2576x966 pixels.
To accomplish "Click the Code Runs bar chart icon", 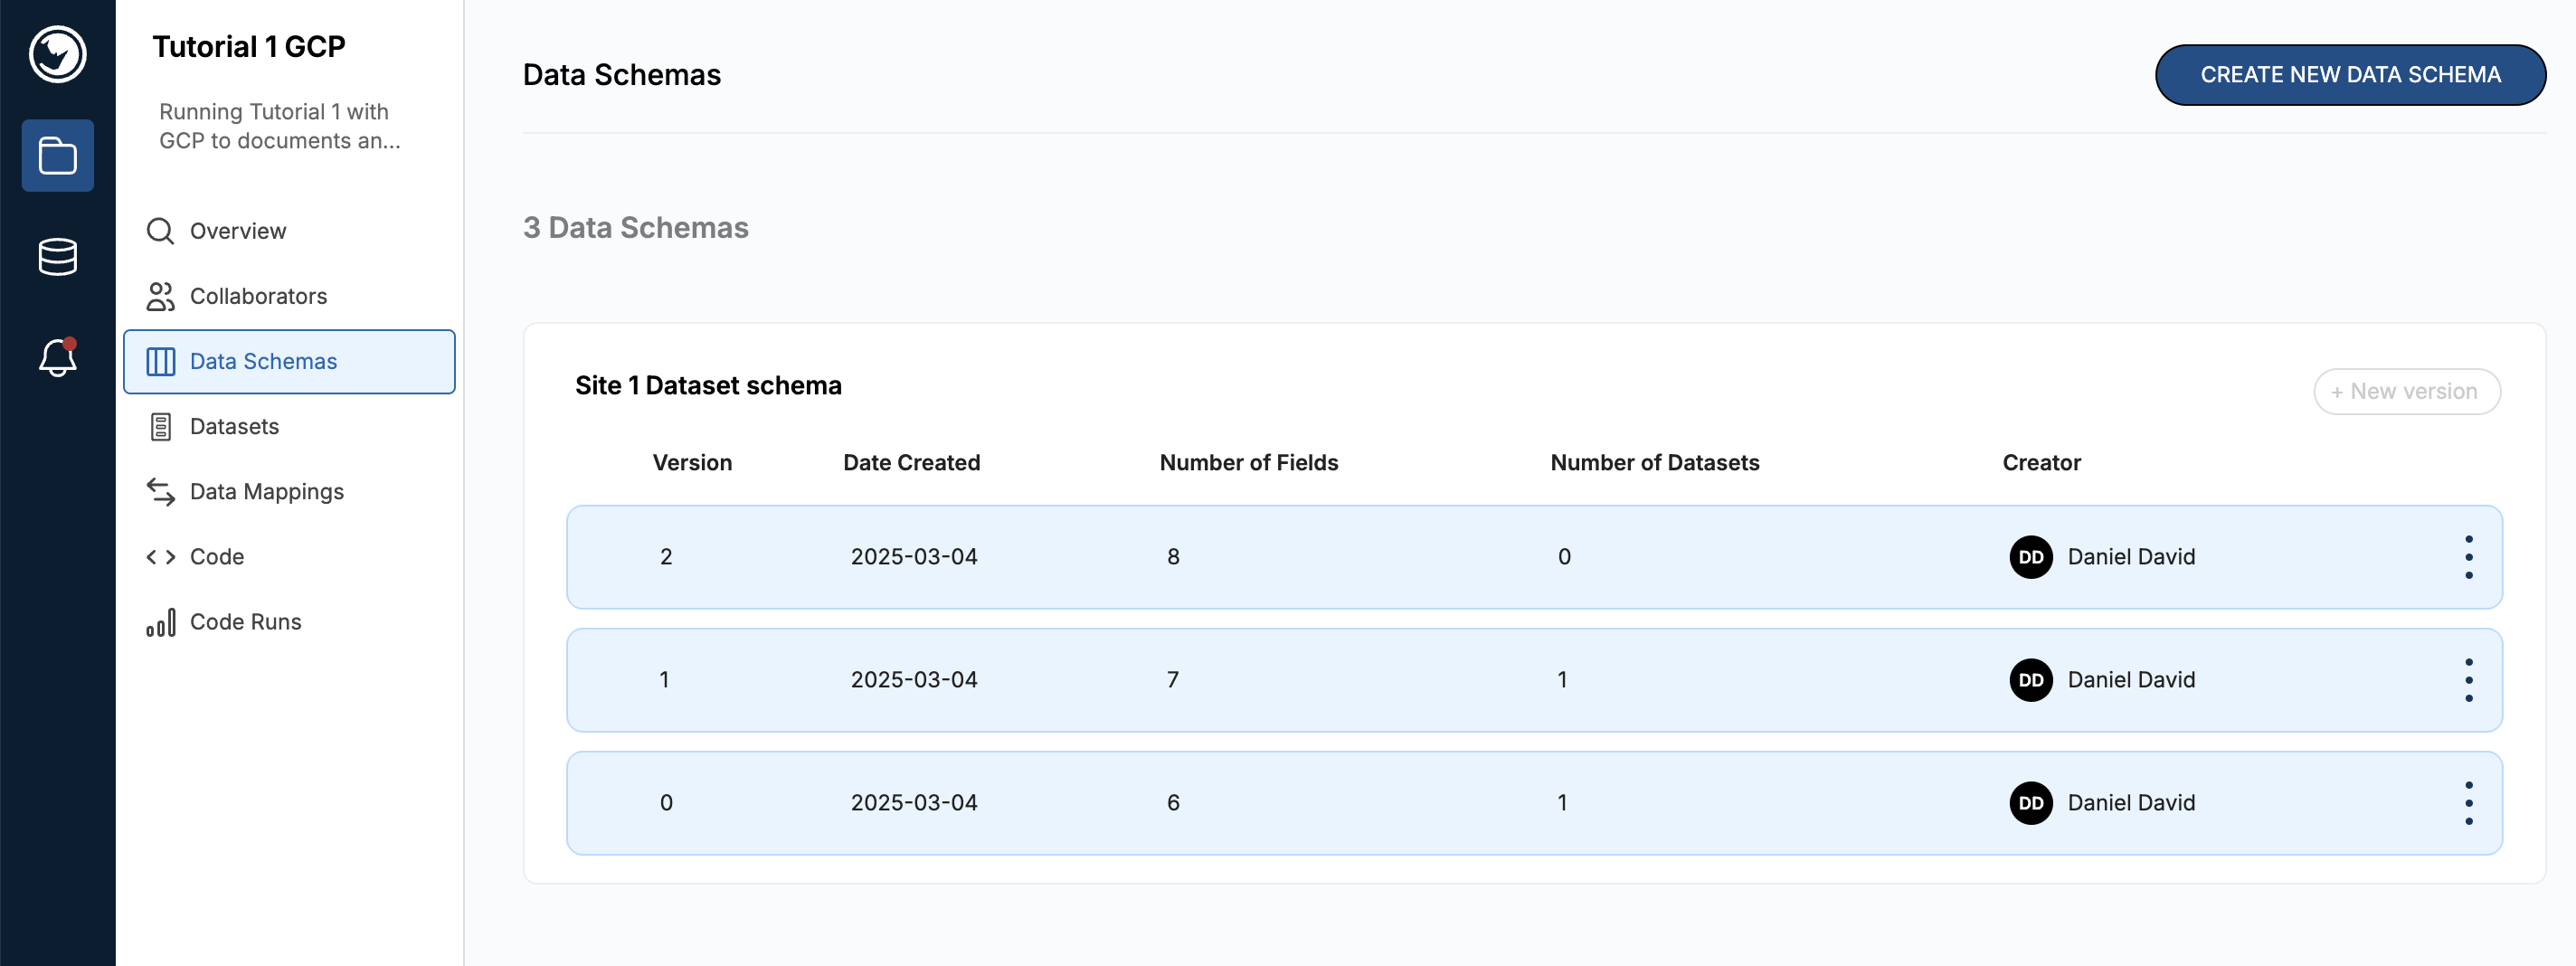I will pos(160,622).
